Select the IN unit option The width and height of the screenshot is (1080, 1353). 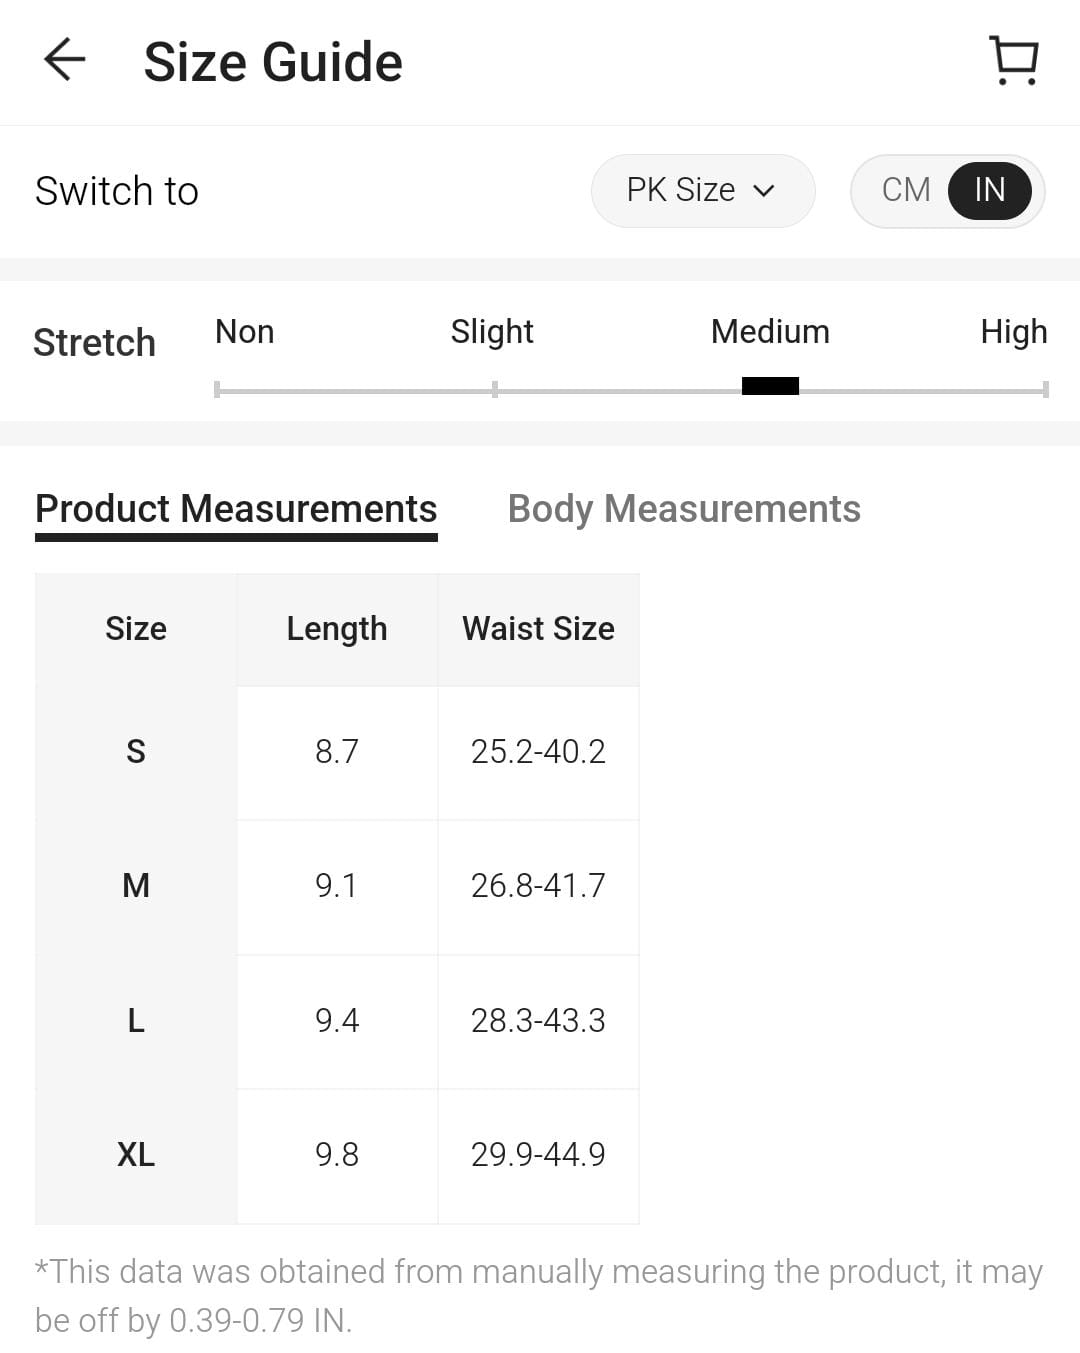coord(989,190)
